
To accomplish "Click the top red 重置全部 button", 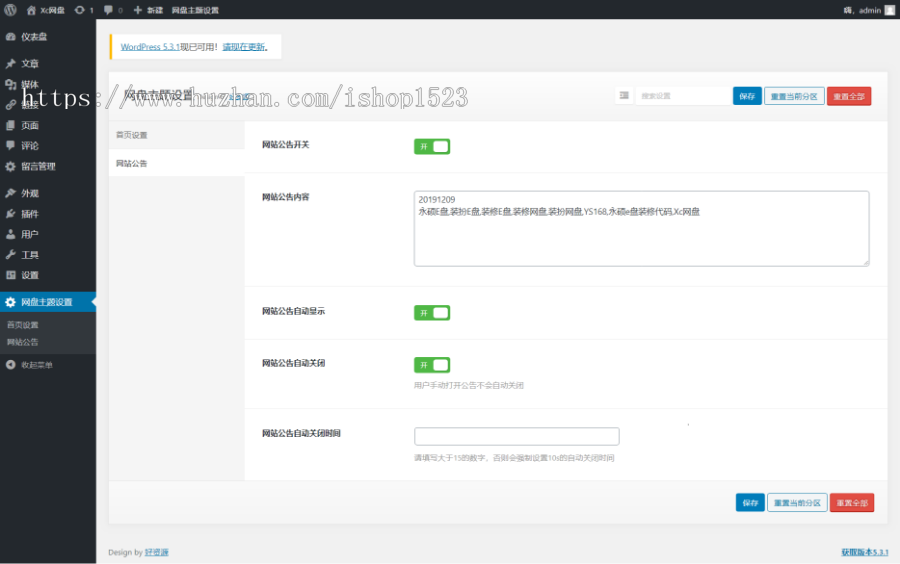I will [849, 96].
